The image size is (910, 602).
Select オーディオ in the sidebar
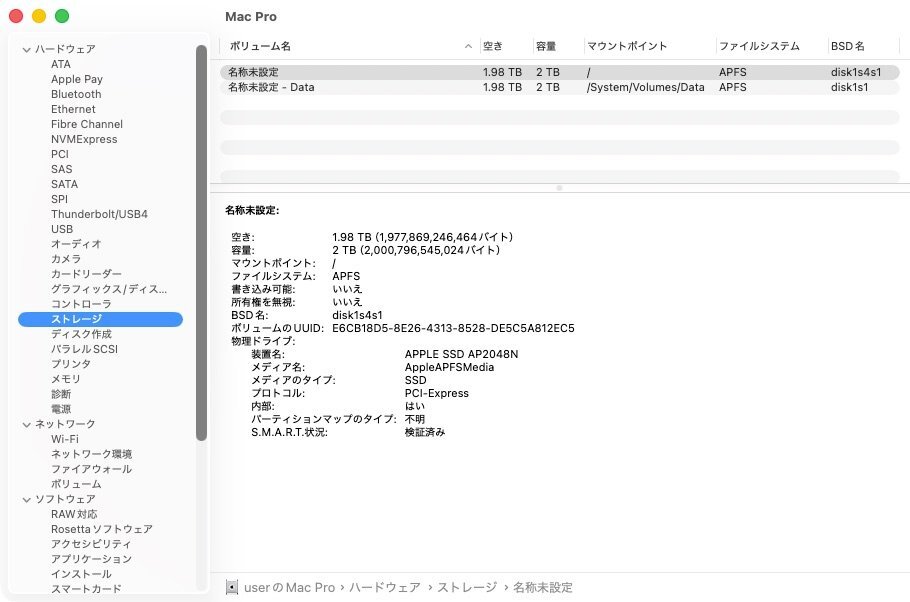(76, 244)
